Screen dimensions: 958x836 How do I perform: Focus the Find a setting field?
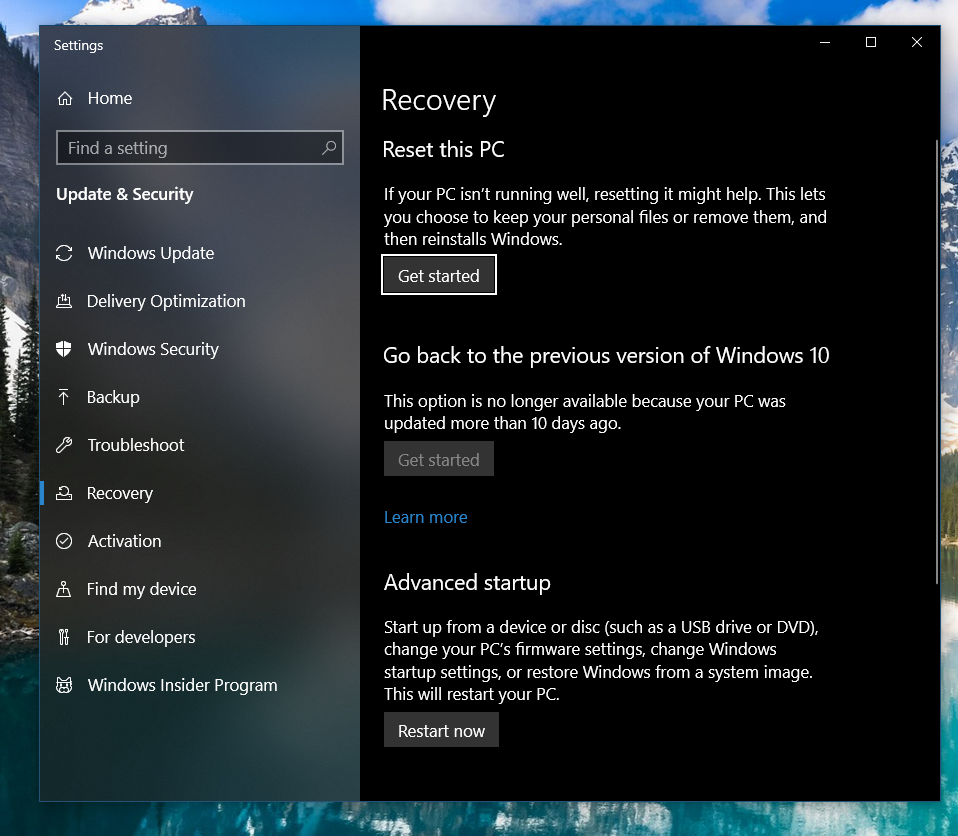[x=200, y=147]
